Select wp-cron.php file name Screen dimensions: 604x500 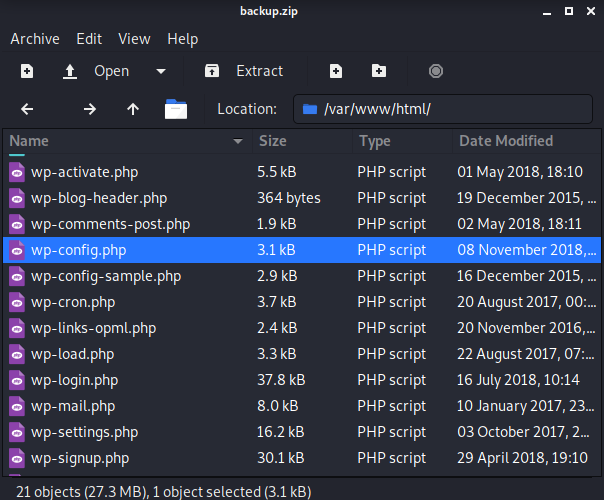pos(73,302)
